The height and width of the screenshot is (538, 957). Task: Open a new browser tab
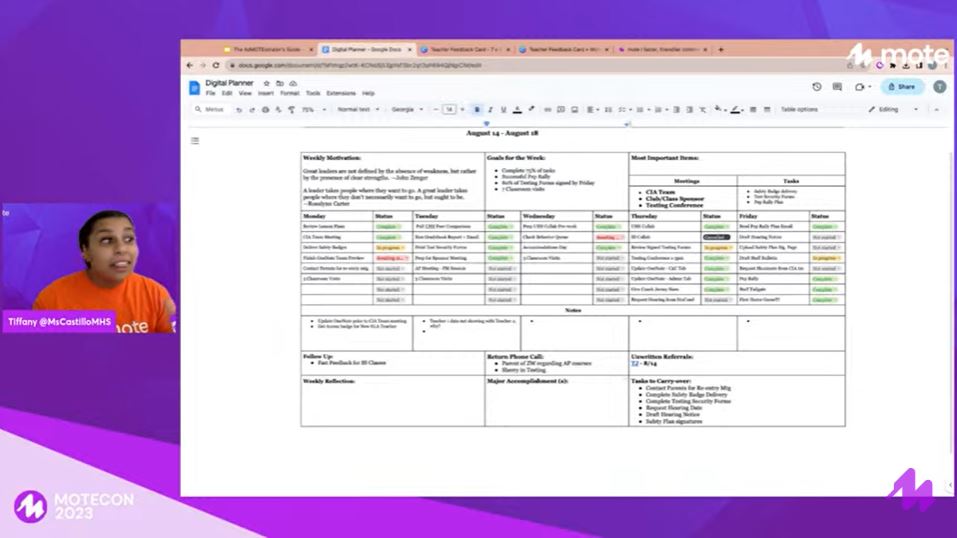tap(721, 49)
